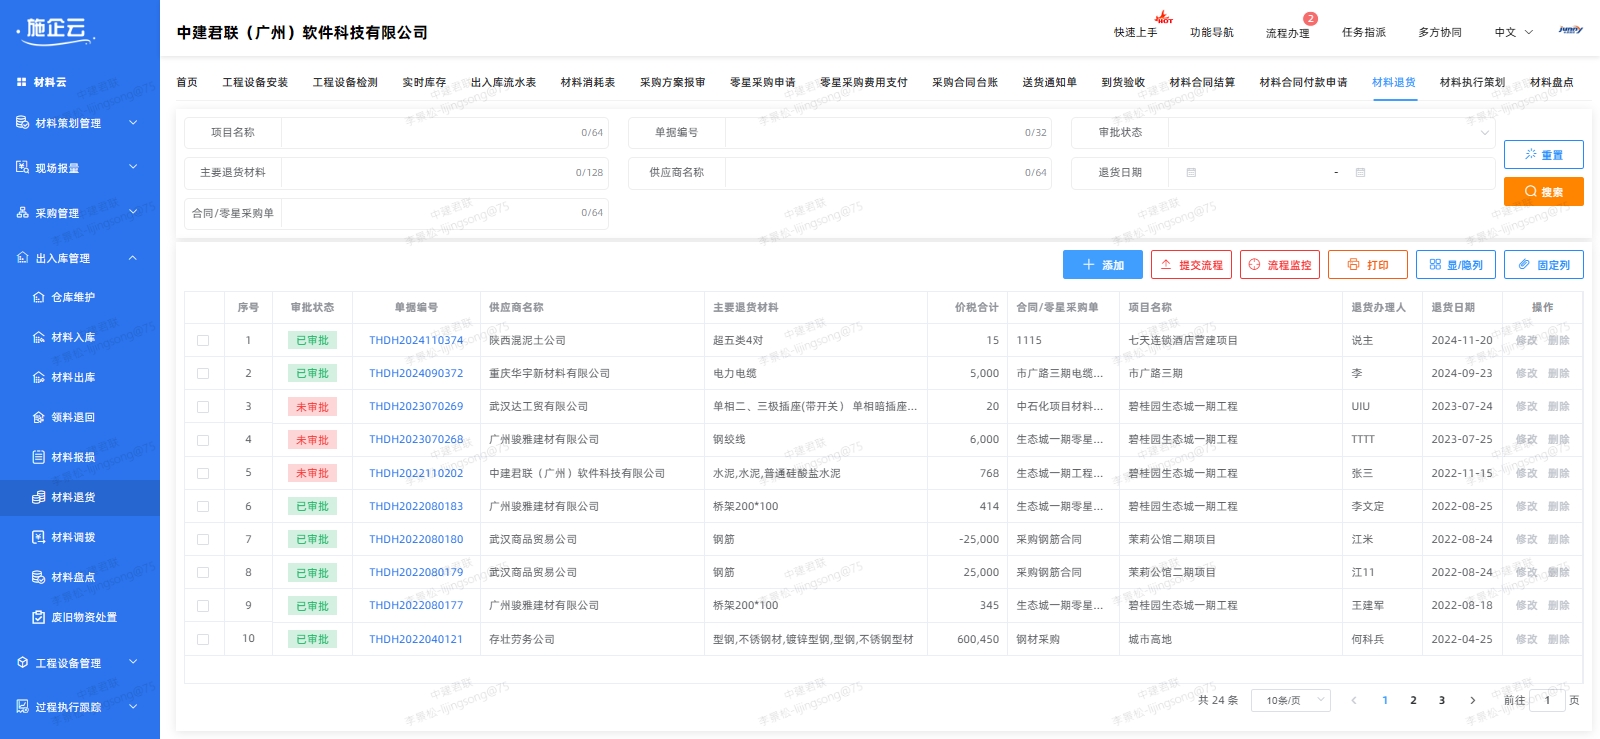Click the 提交流程 button

(1191, 265)
